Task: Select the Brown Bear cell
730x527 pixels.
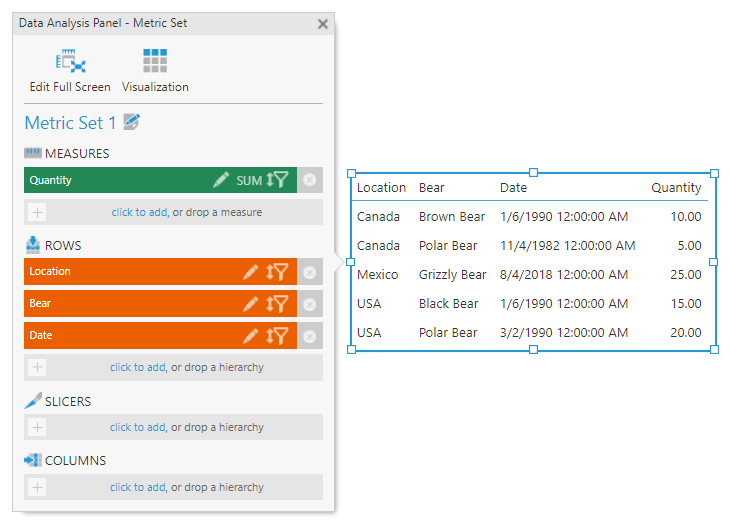Action: point(452,217)
